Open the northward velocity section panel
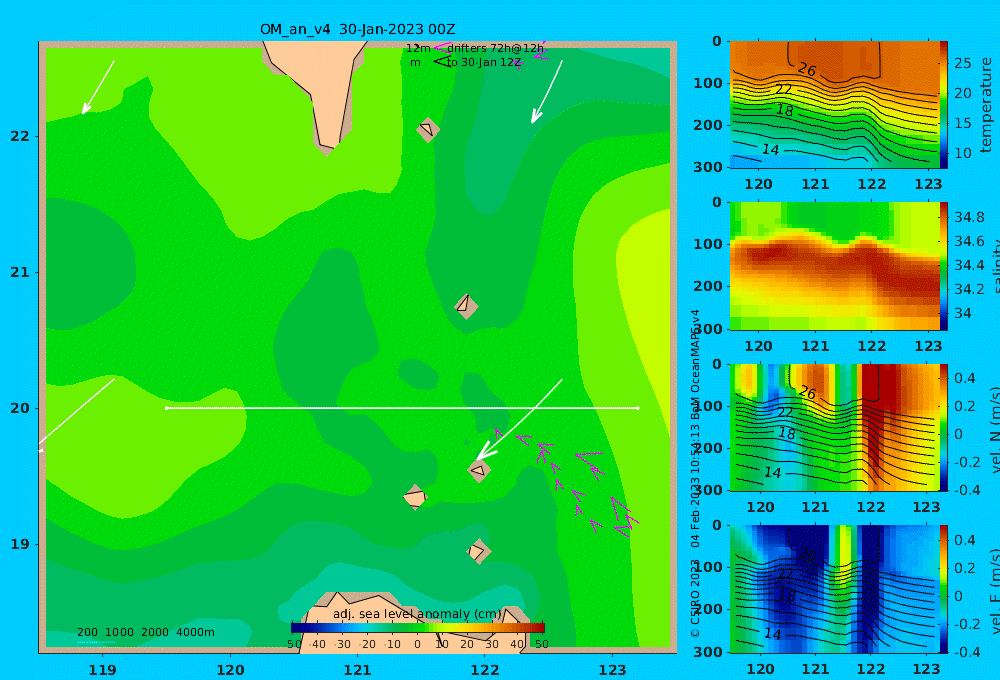Viewport: 1000px width, 680px height. click(835, 427)
